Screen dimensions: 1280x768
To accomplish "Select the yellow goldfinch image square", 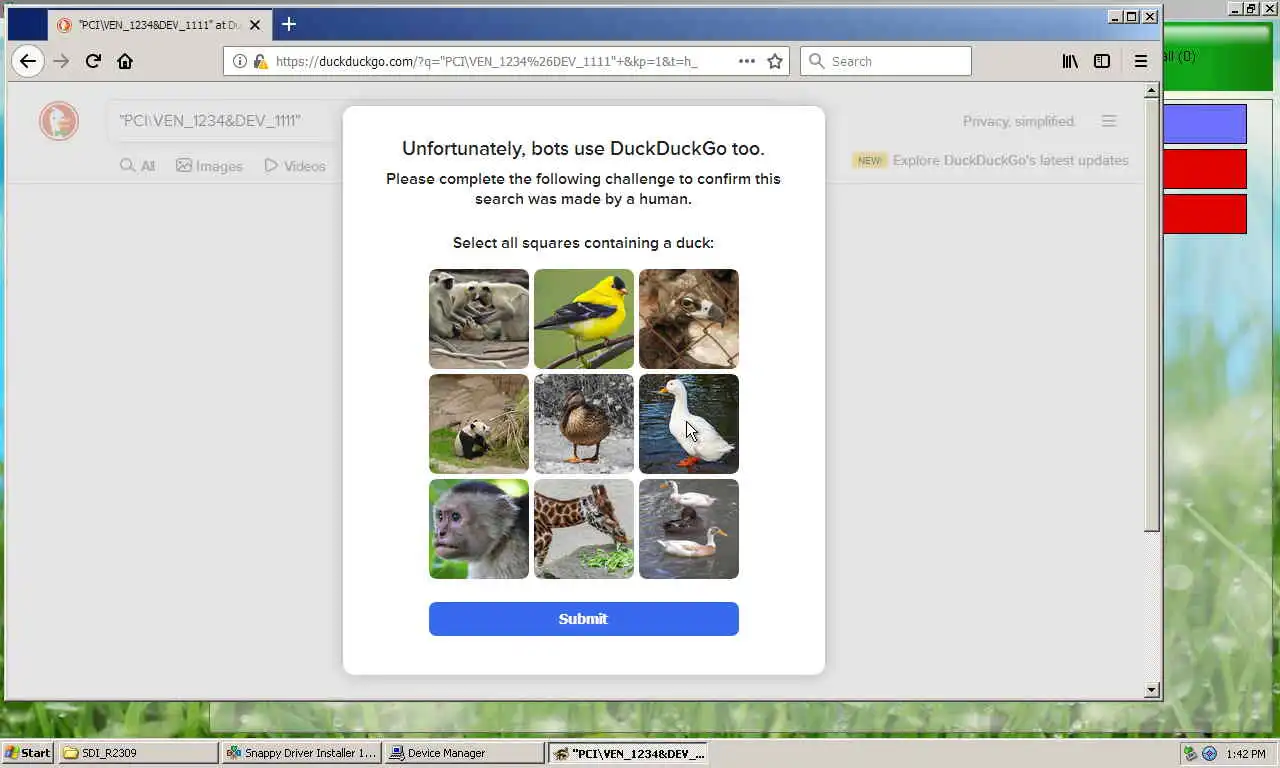I will tap(584, 319).
